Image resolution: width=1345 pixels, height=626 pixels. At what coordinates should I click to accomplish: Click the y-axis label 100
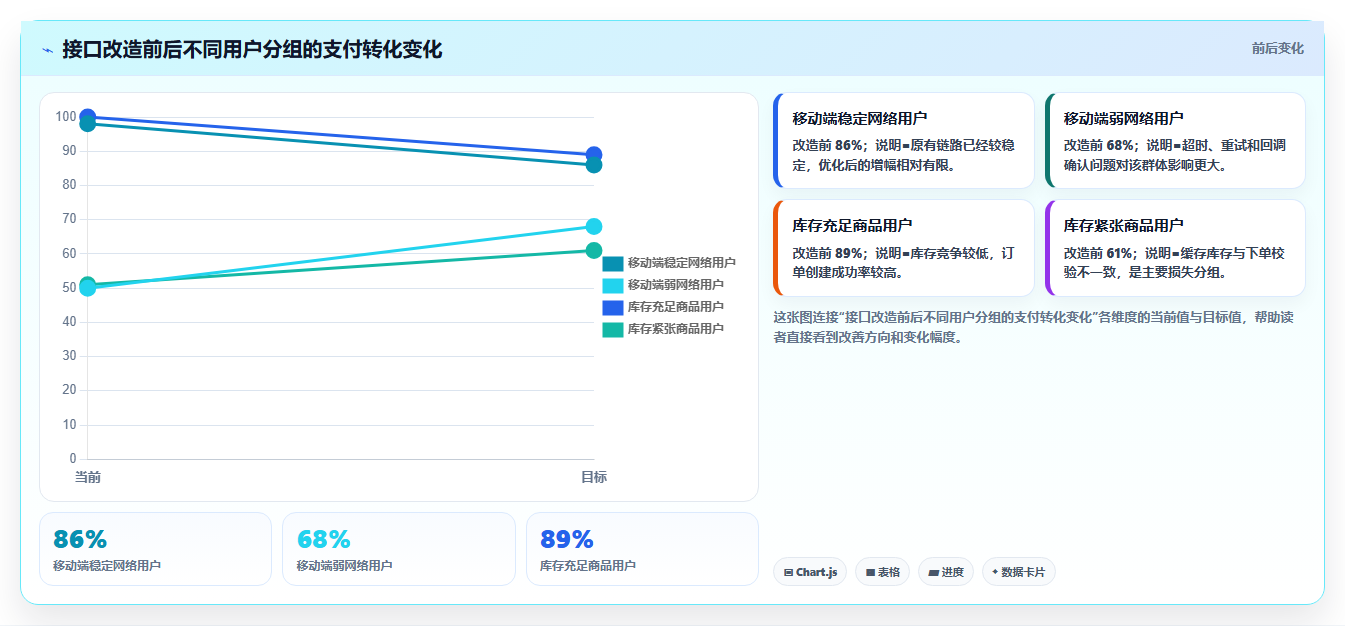click(x=66, y=117)
